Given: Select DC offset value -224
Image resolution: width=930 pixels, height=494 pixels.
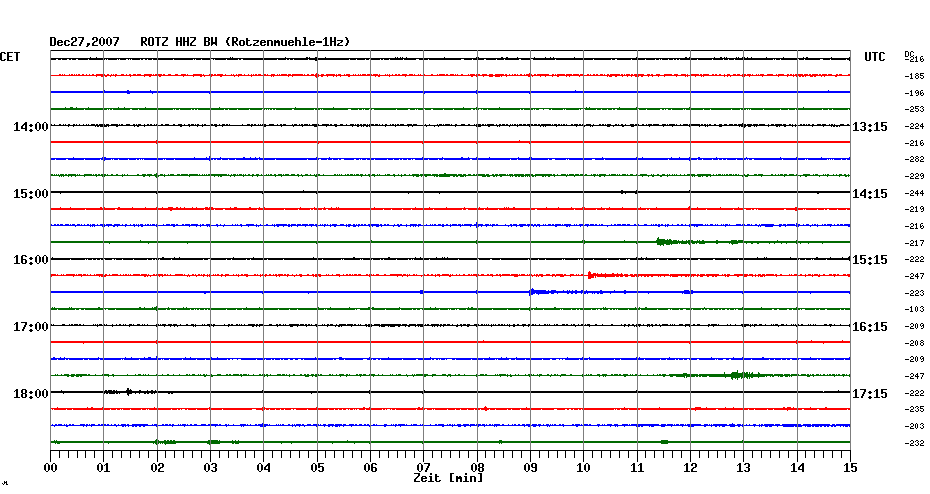Looking at the screenshot, I should [915, 126].
